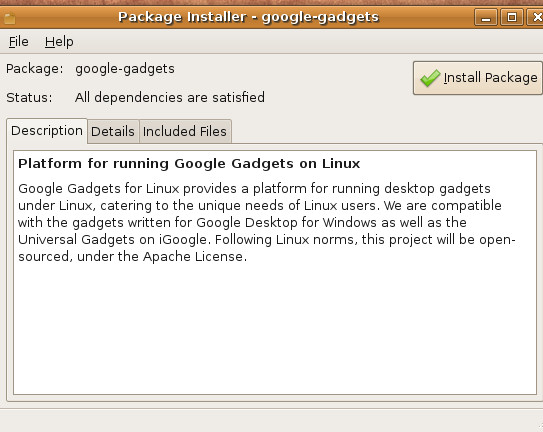543x432 pixels.
Task: Click the Package Installer title bar text
Action: click(249, 17)
